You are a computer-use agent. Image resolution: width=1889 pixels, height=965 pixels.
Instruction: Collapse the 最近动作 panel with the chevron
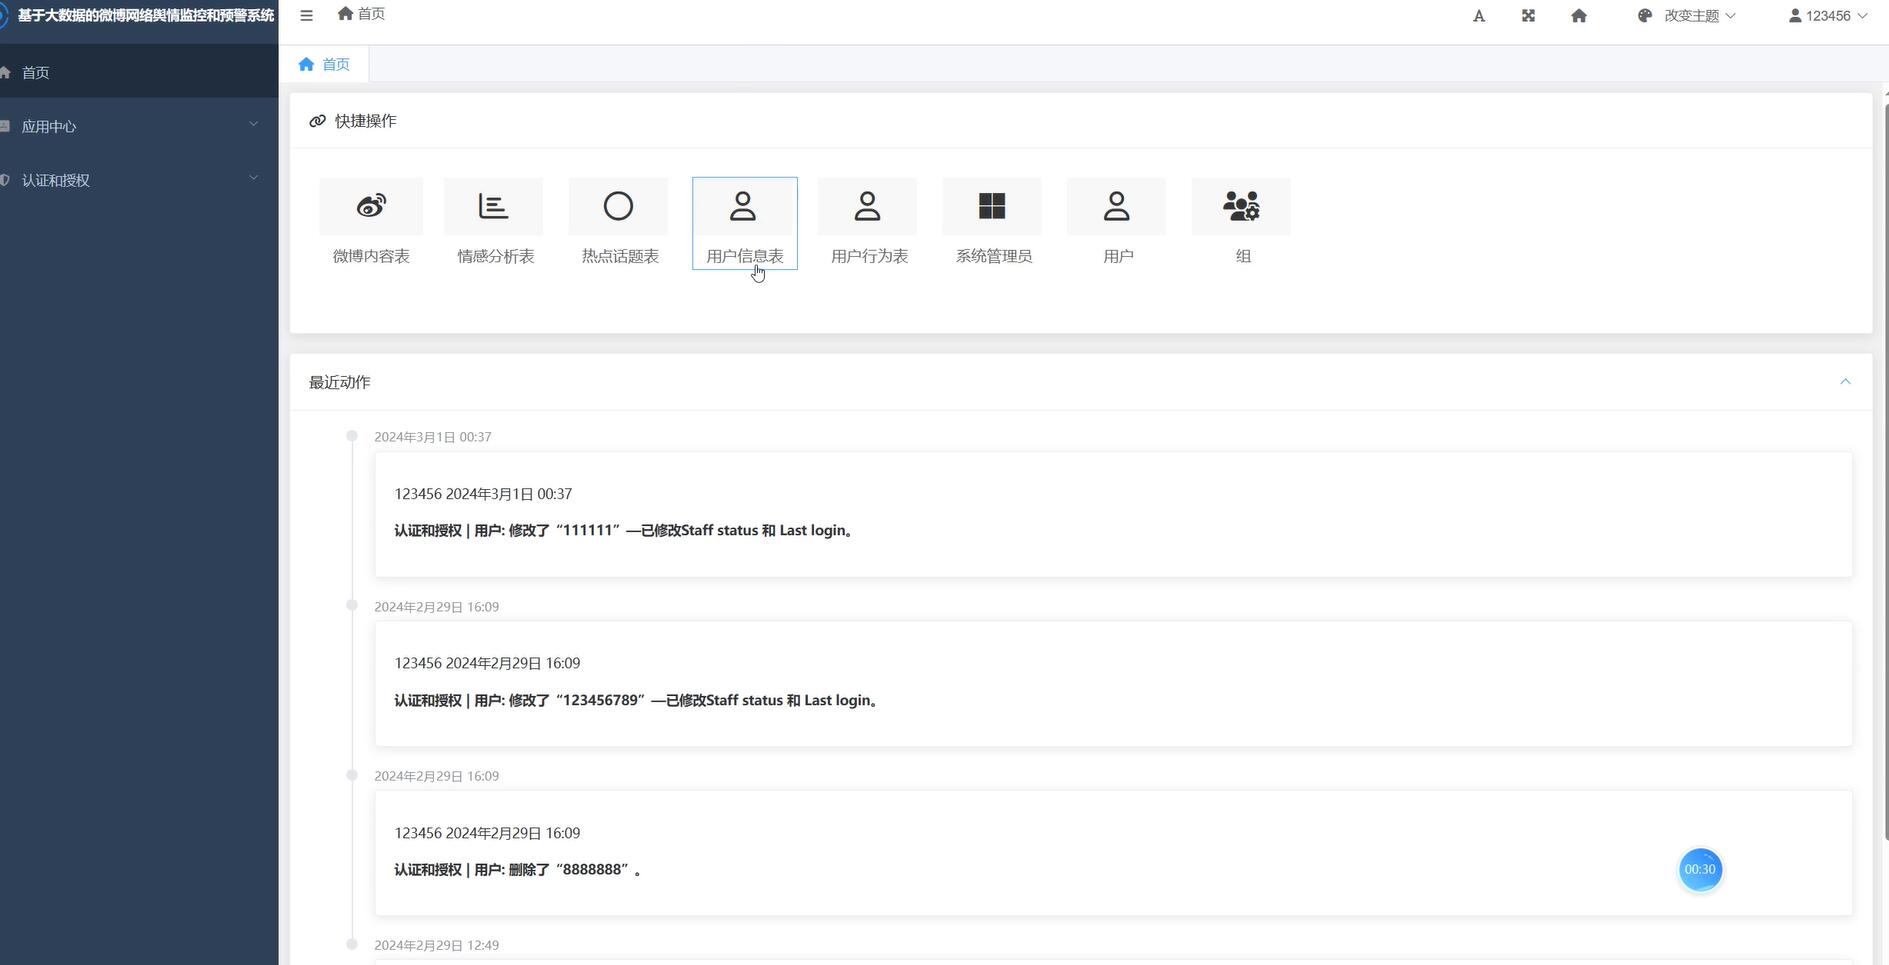pos(1845,382)
